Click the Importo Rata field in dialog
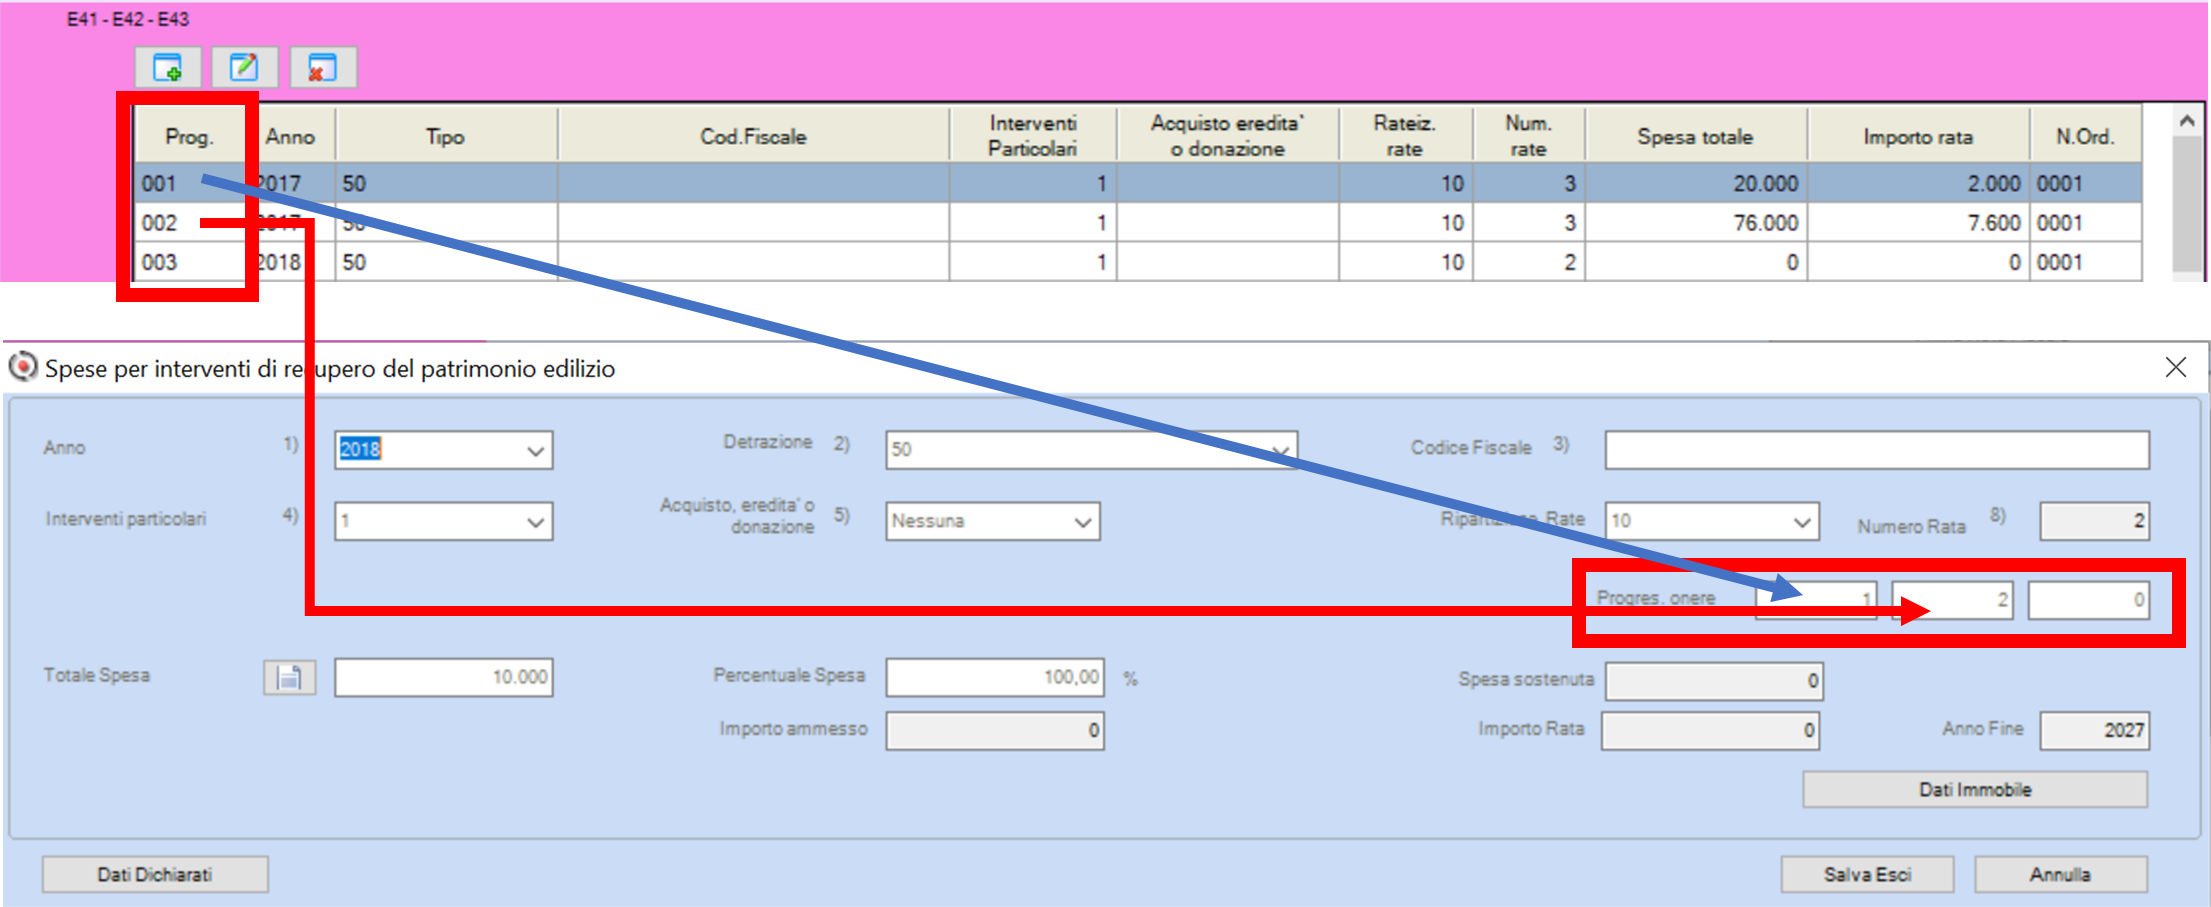Screen dimensions: 2211x907 pyautogui.click(x=1710, y=730)
